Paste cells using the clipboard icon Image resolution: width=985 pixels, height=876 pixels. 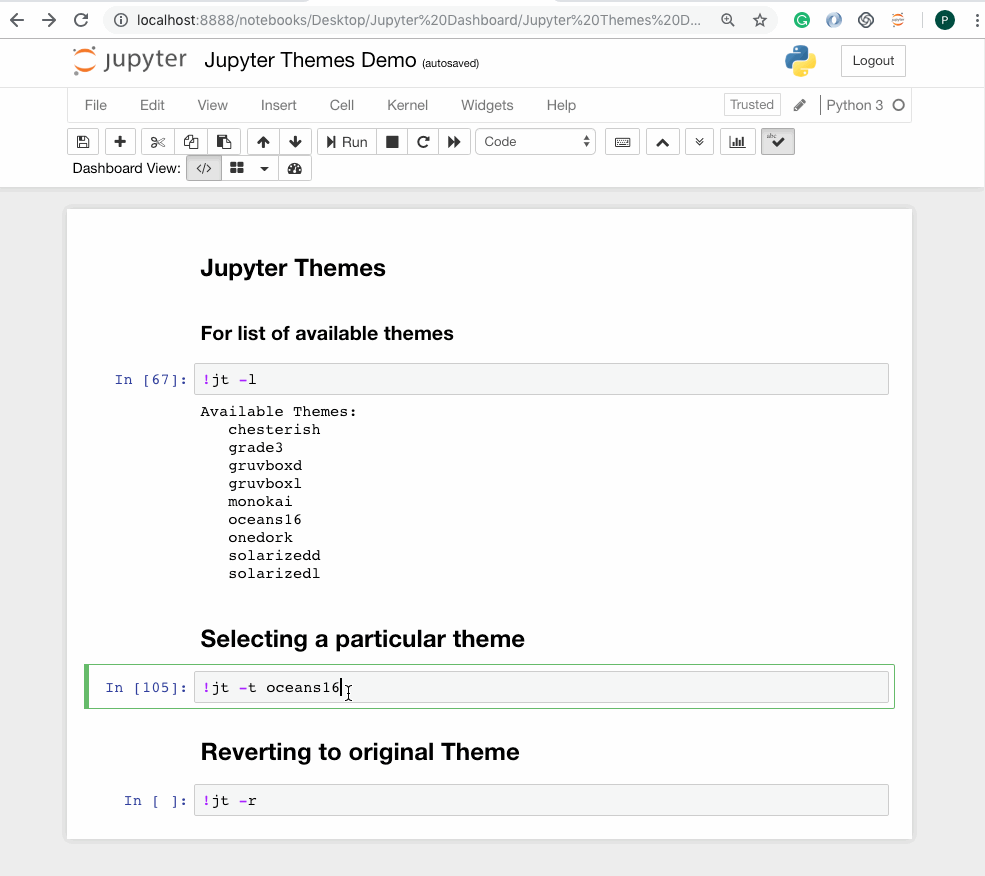224,142
